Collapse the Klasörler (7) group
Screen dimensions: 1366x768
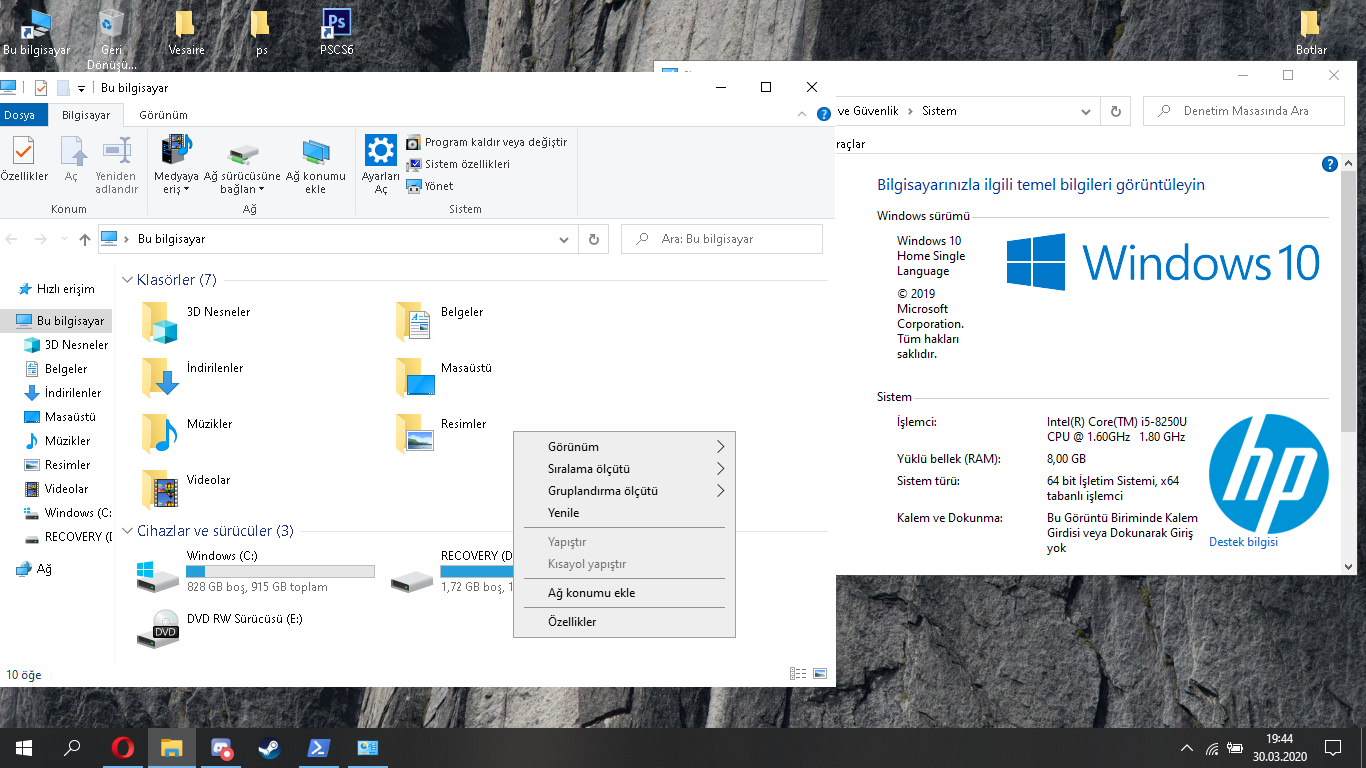(127, 280)
